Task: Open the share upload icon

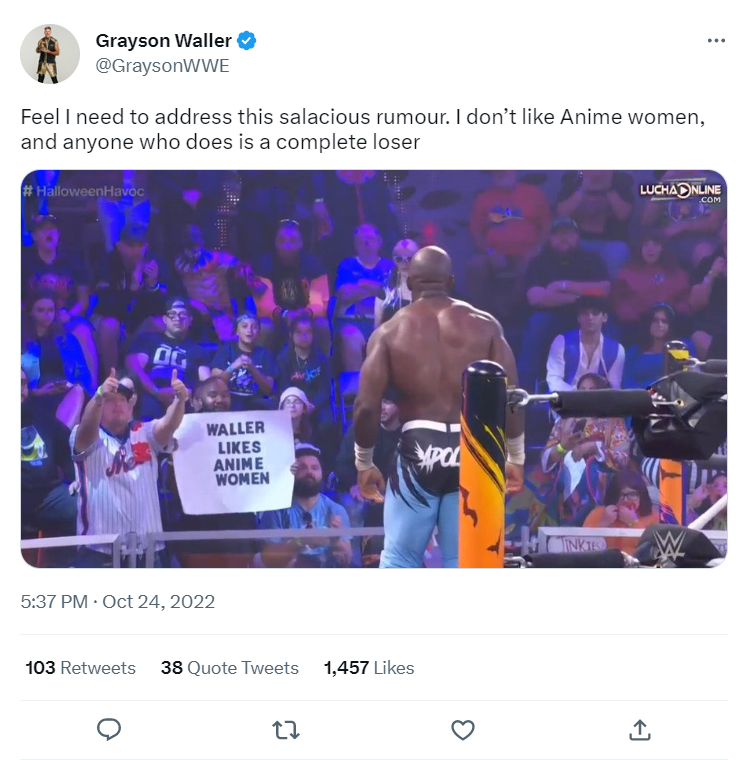Action: [x=639, y=730]
